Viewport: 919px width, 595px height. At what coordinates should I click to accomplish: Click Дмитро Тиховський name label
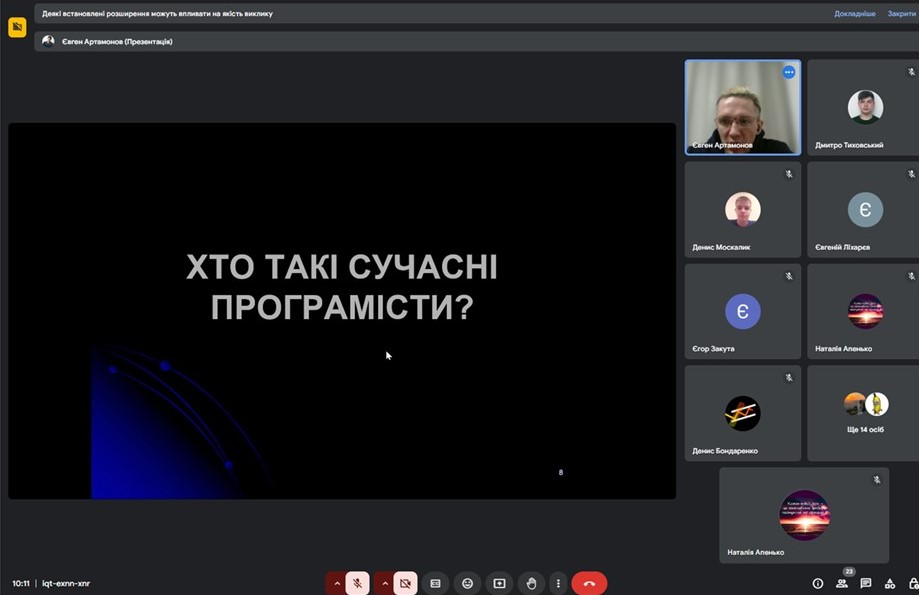(x=849, y=145)
